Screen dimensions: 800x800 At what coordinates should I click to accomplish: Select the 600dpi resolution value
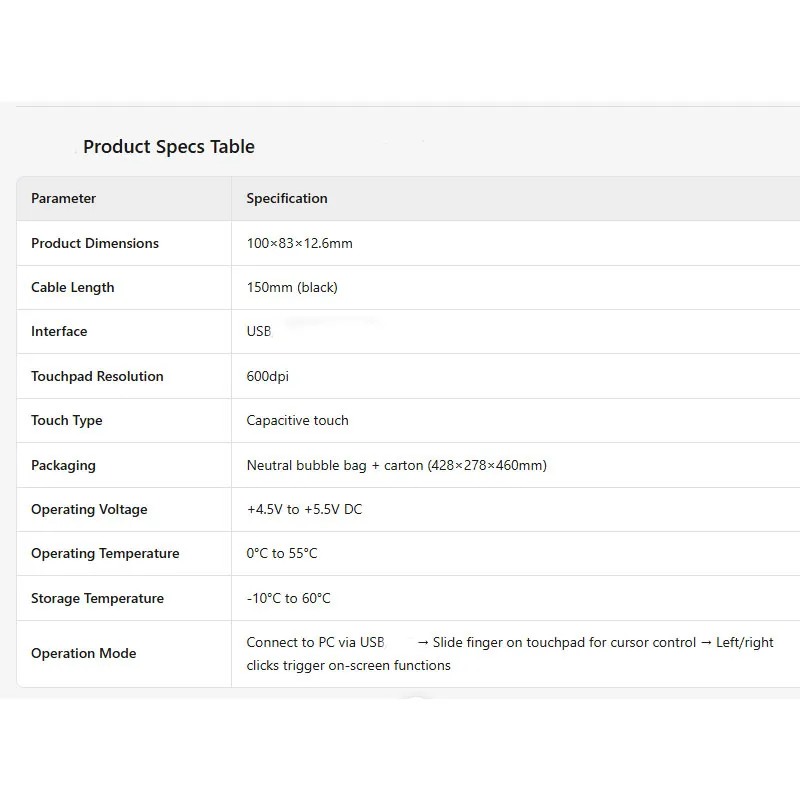(x=267, y=377)
